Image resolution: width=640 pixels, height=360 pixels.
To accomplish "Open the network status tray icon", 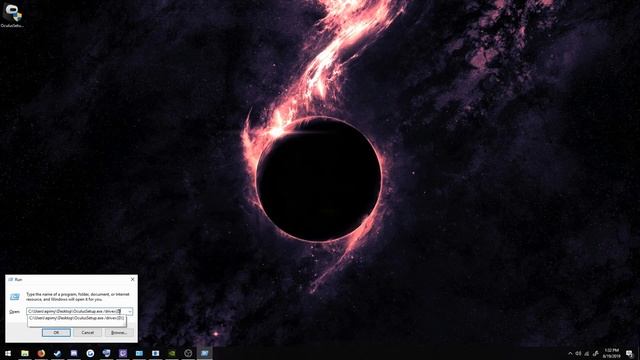I will (x=587, y=353).
